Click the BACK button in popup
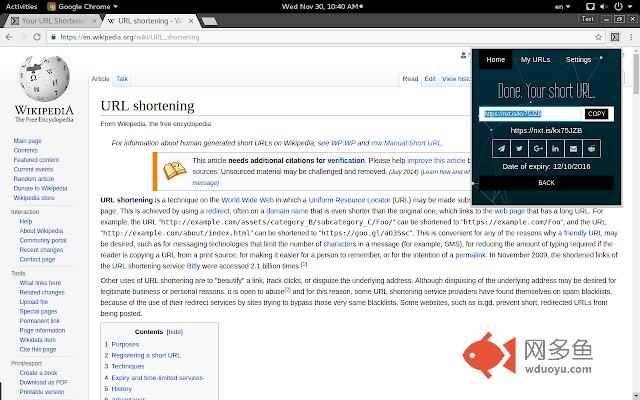The image size is (640, 400). [546, 183]
